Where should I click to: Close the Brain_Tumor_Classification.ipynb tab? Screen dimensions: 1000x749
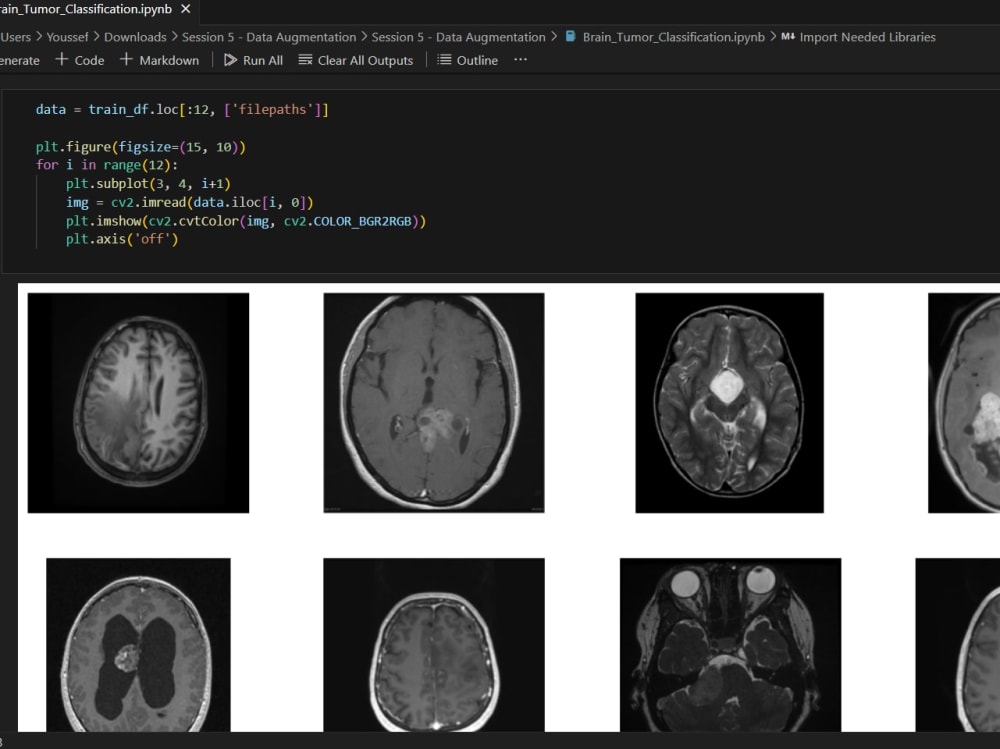[186, 9]
